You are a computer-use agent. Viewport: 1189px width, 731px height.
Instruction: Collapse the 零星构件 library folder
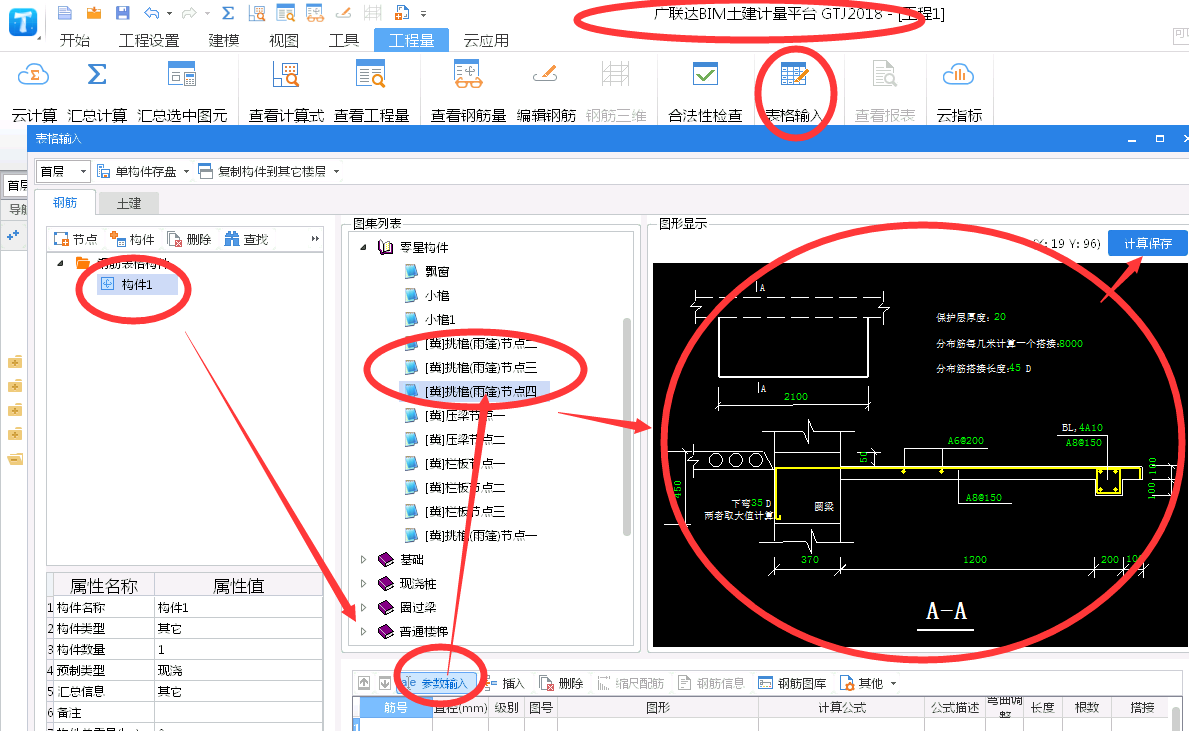(363, 247)
